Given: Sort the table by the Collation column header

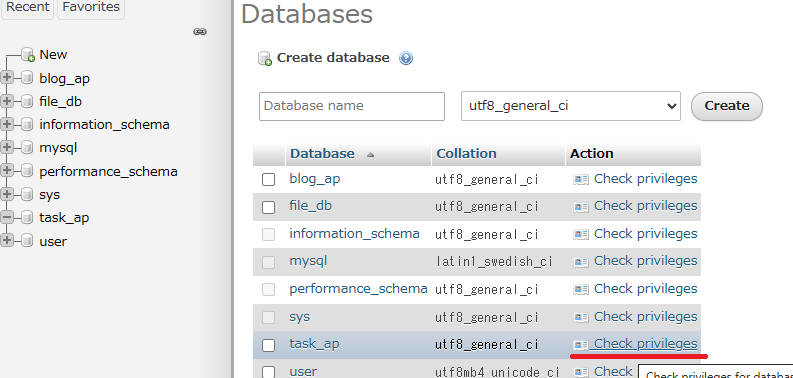Looking at the screenshot, I should pyautogui.click(x=466, y=154).
